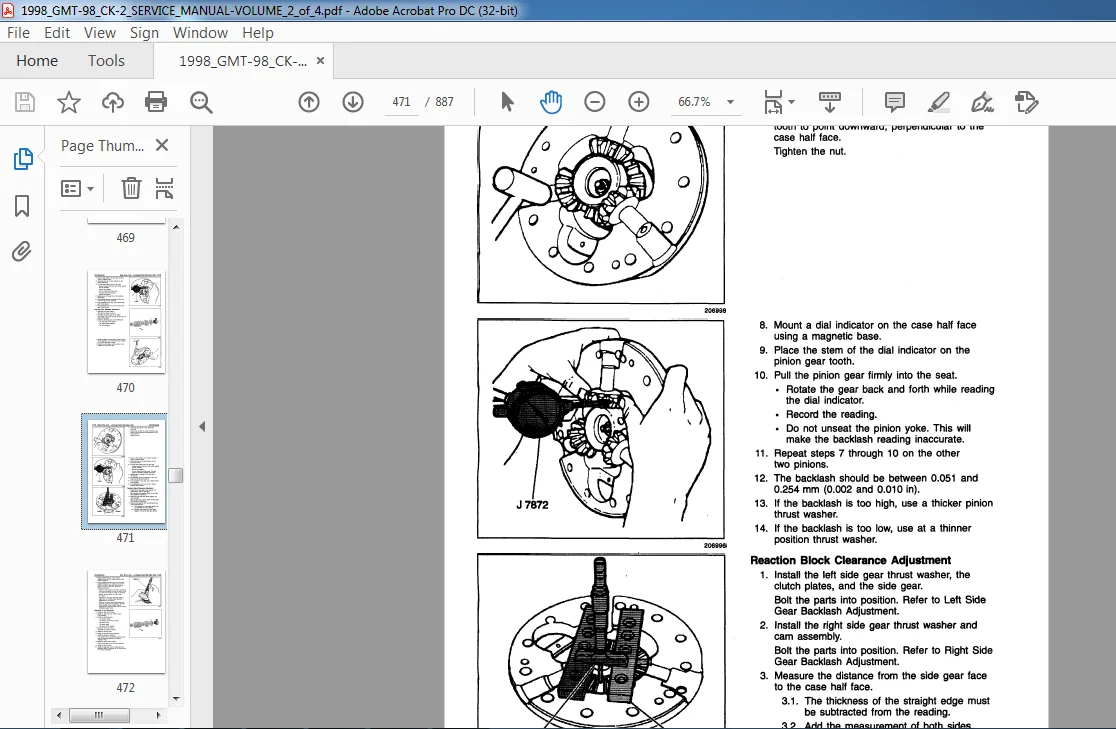Click the current page number field

point(401,102)
